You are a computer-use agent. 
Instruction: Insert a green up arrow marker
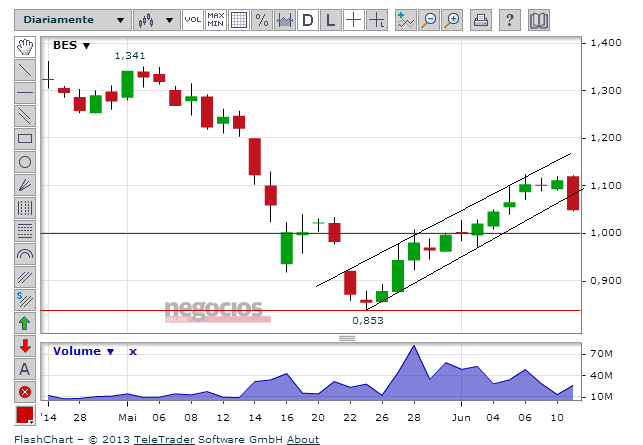tap(25, 323)
